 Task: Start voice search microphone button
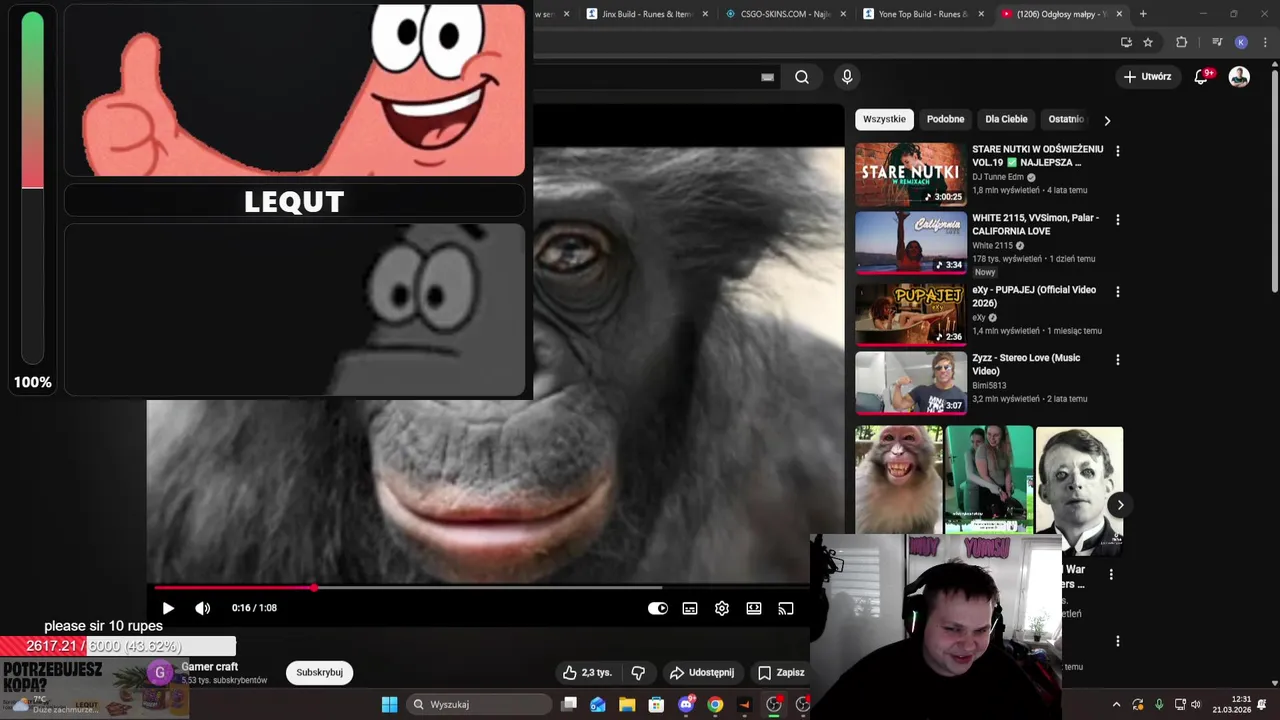click(x=847, y=77)
